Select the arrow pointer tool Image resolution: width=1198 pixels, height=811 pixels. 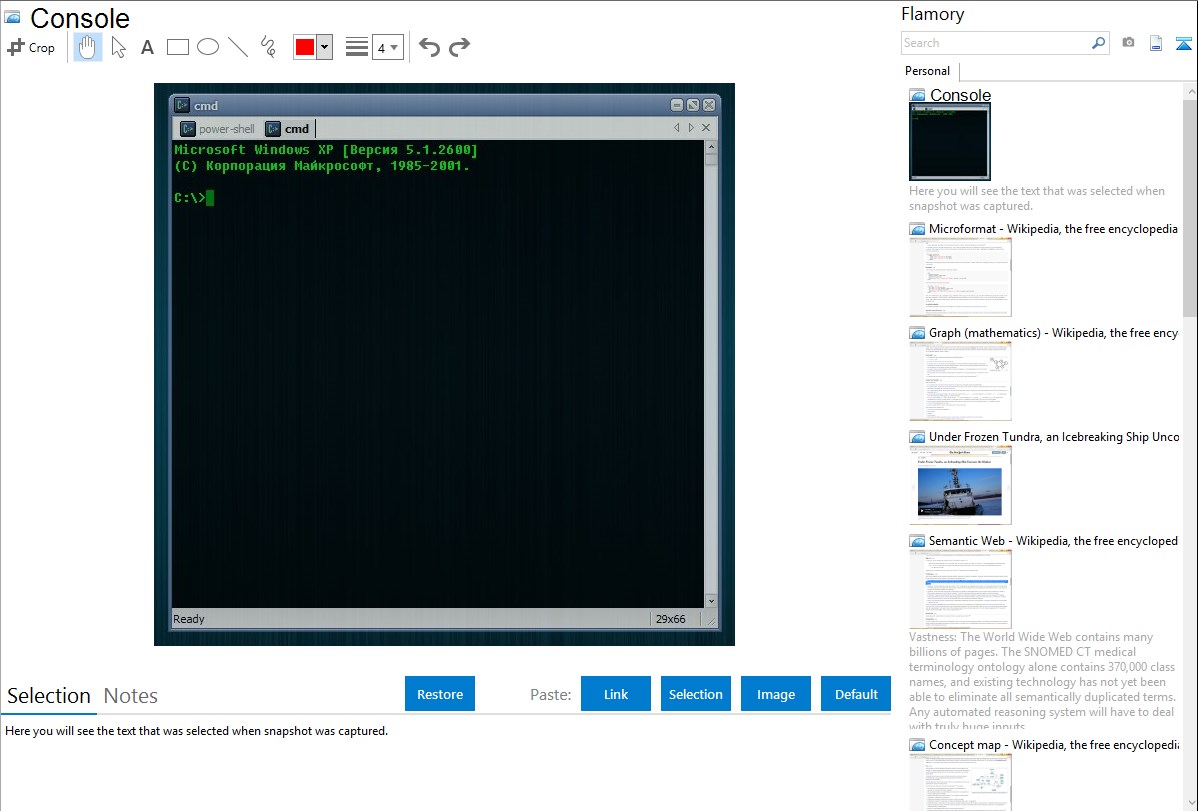coord(118,47)
